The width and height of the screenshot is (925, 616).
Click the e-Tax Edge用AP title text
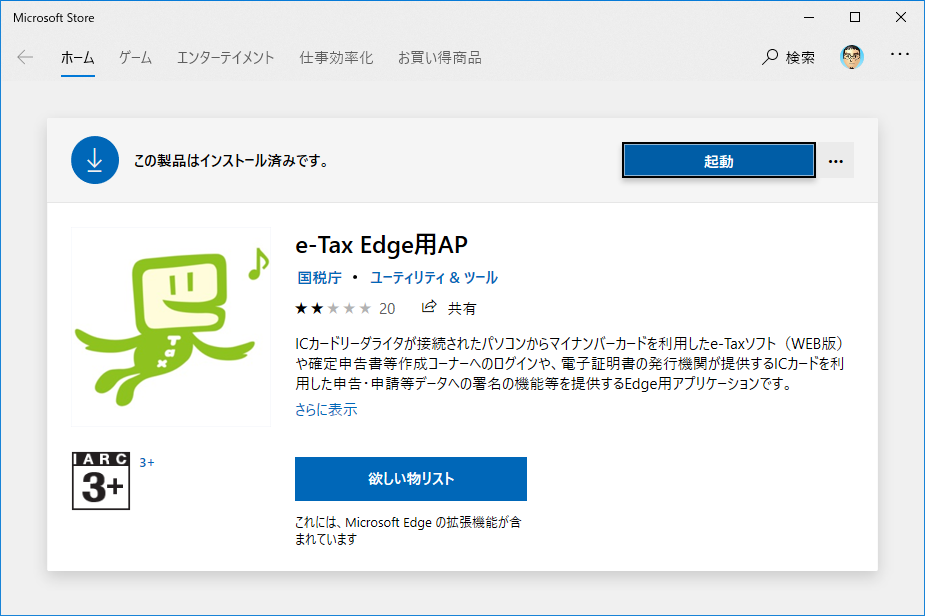[x=381, y=245]
